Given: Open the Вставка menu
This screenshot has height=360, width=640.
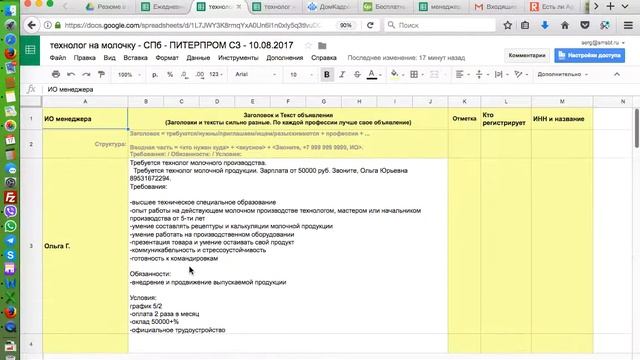Looking at the screenshot, I should tap(136, 58).
